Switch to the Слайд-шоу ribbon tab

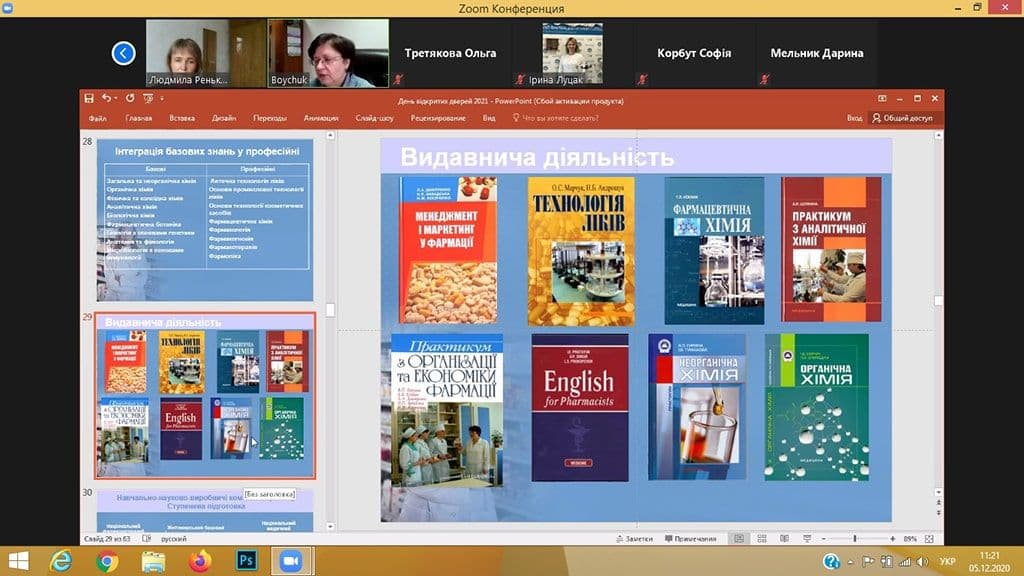pyautogui.click(x=374, y=118)
